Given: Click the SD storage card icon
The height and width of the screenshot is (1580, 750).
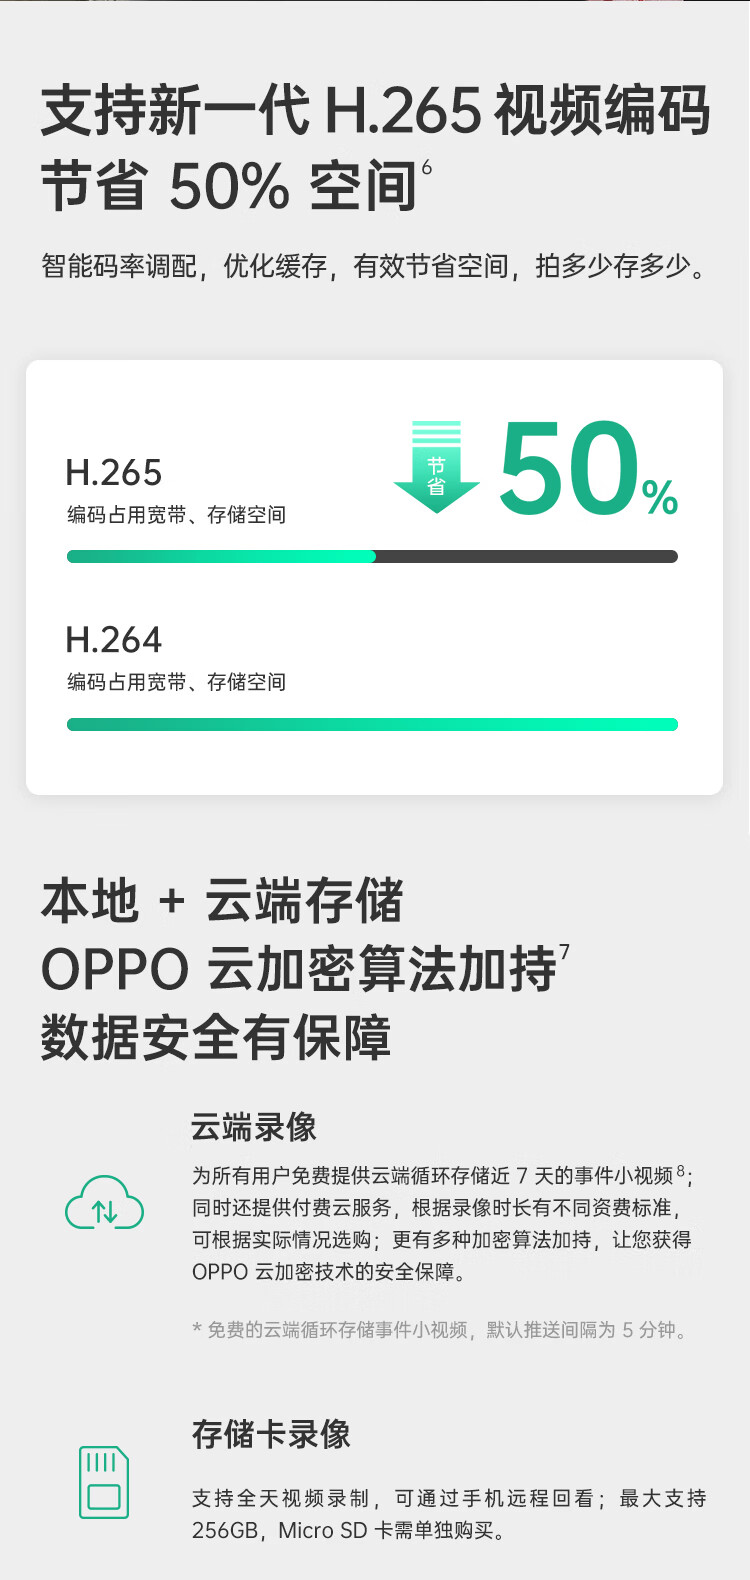Looking at the screenshot, I should coord(104,1482).
